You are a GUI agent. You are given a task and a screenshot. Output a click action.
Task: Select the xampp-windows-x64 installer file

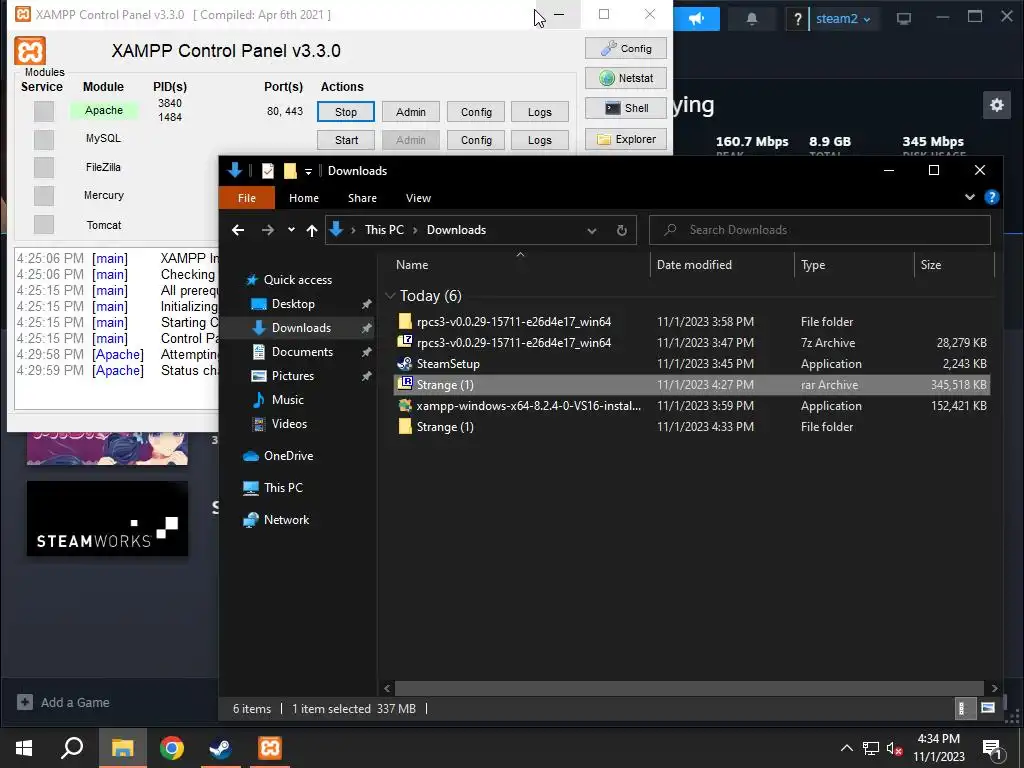click(528, 406)
